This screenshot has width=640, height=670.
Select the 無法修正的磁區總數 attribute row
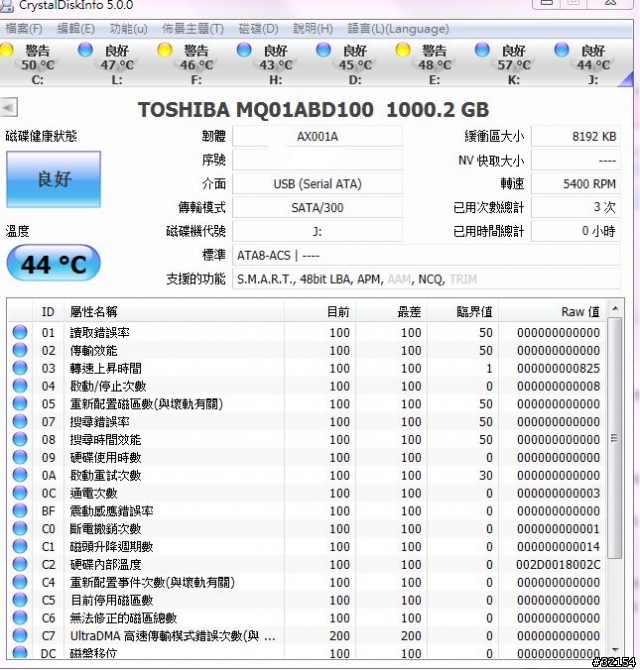tap(307, 618)
